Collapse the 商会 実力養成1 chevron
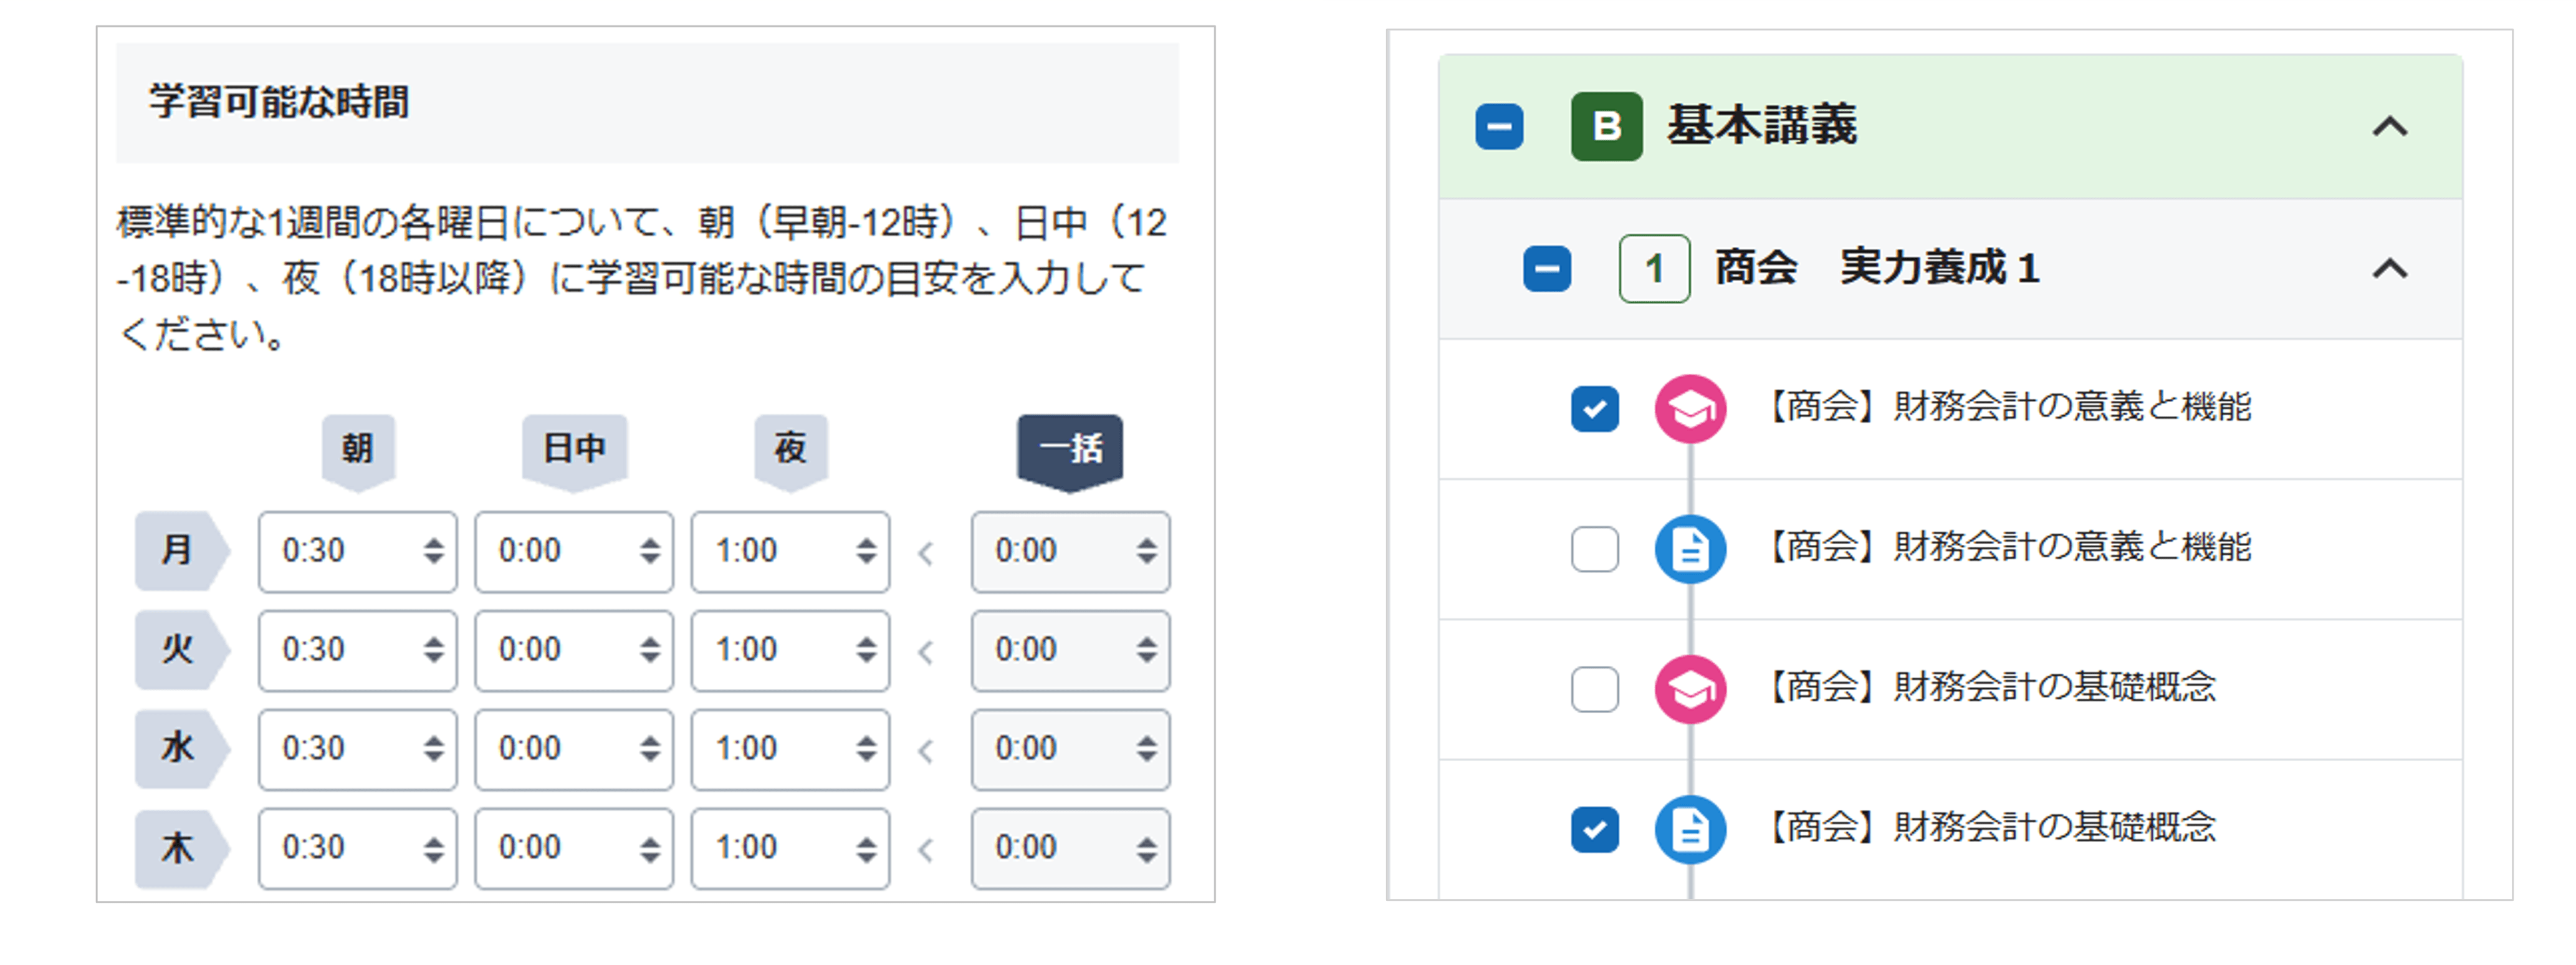2576x965 pixels. point(2389,268)
